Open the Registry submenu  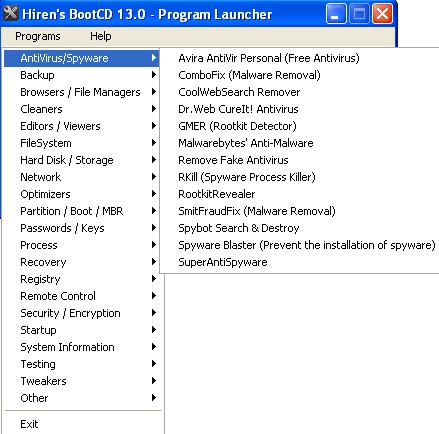[x=81, y=279]
